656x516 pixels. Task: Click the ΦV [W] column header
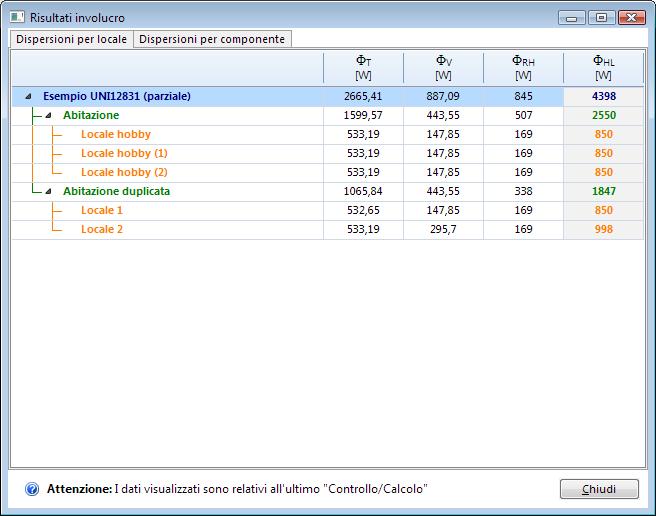coord(443,67)
